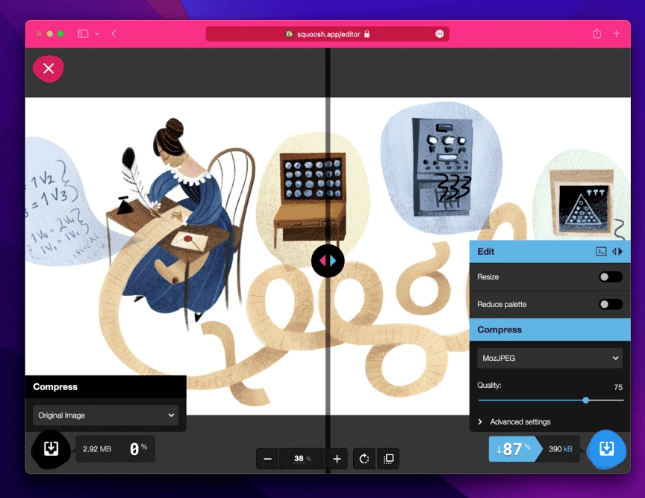Viewport: 645px width, 498px height.
Task: Open the MozJPEG codec dropdown
Action: [x=550, y=357]
